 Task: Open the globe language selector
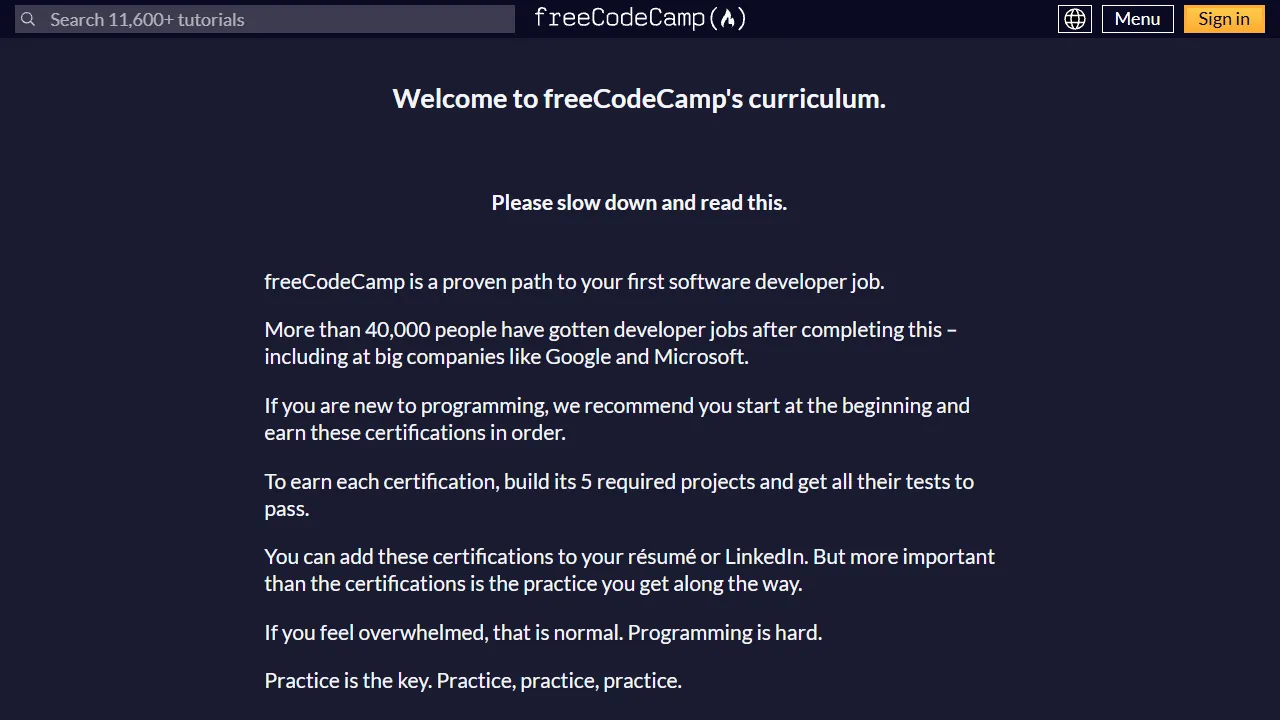pyautogui.click(x=1075, y=19)
